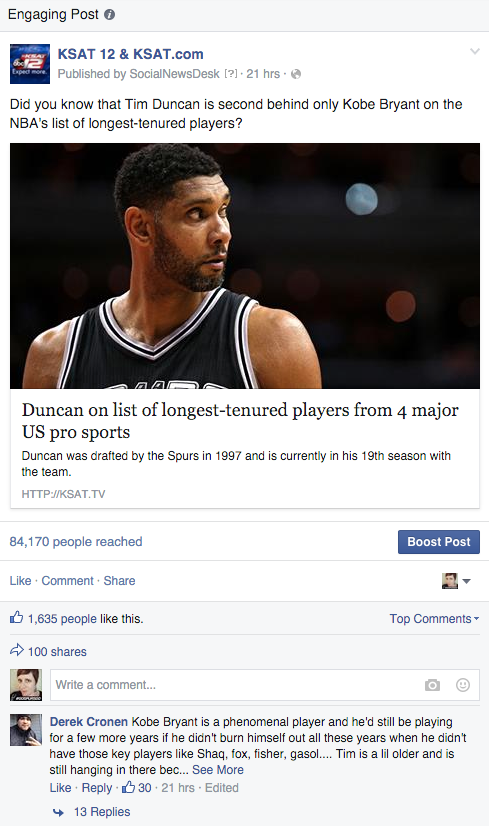The height and width of the screenshot is (826, 489).
Task: Open the emoji smiley picker
Action: (x=463, y=685)
